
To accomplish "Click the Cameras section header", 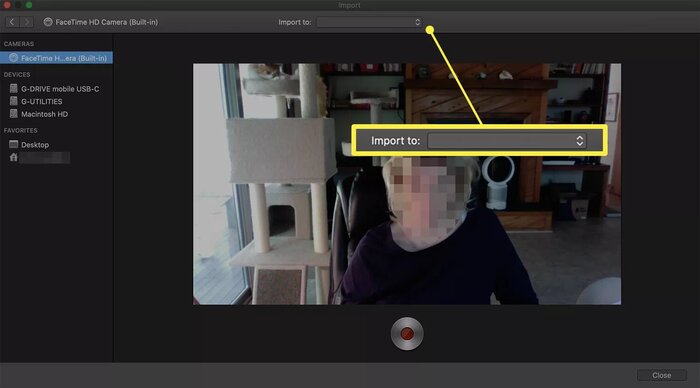I will coord(19,44).
